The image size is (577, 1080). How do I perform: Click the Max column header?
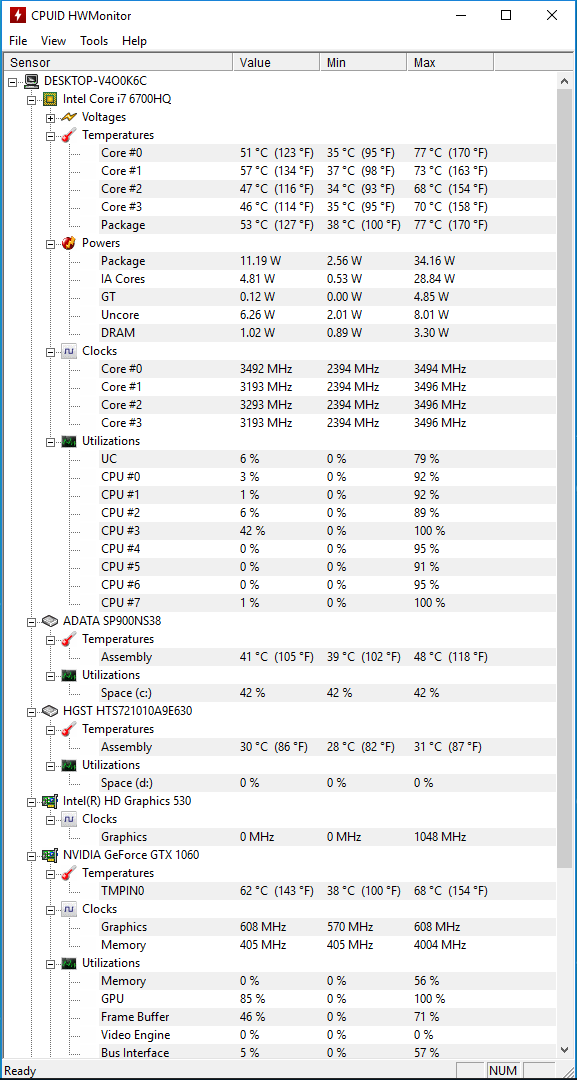tap(450, 63)
